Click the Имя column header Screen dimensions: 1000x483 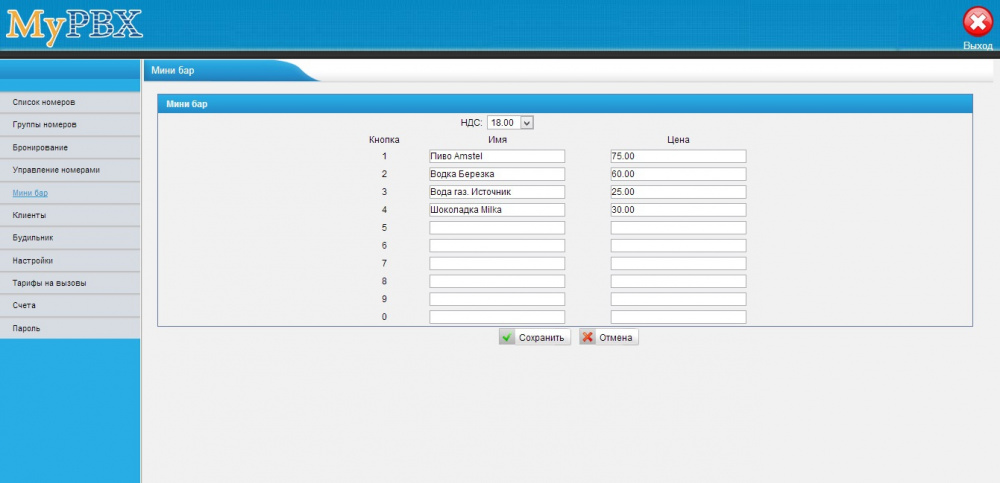(497, 140)
